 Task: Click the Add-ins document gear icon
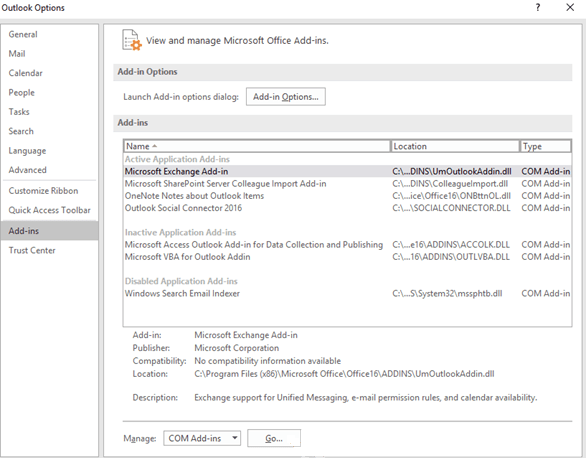pyautogui.click(x=132, y=40)
